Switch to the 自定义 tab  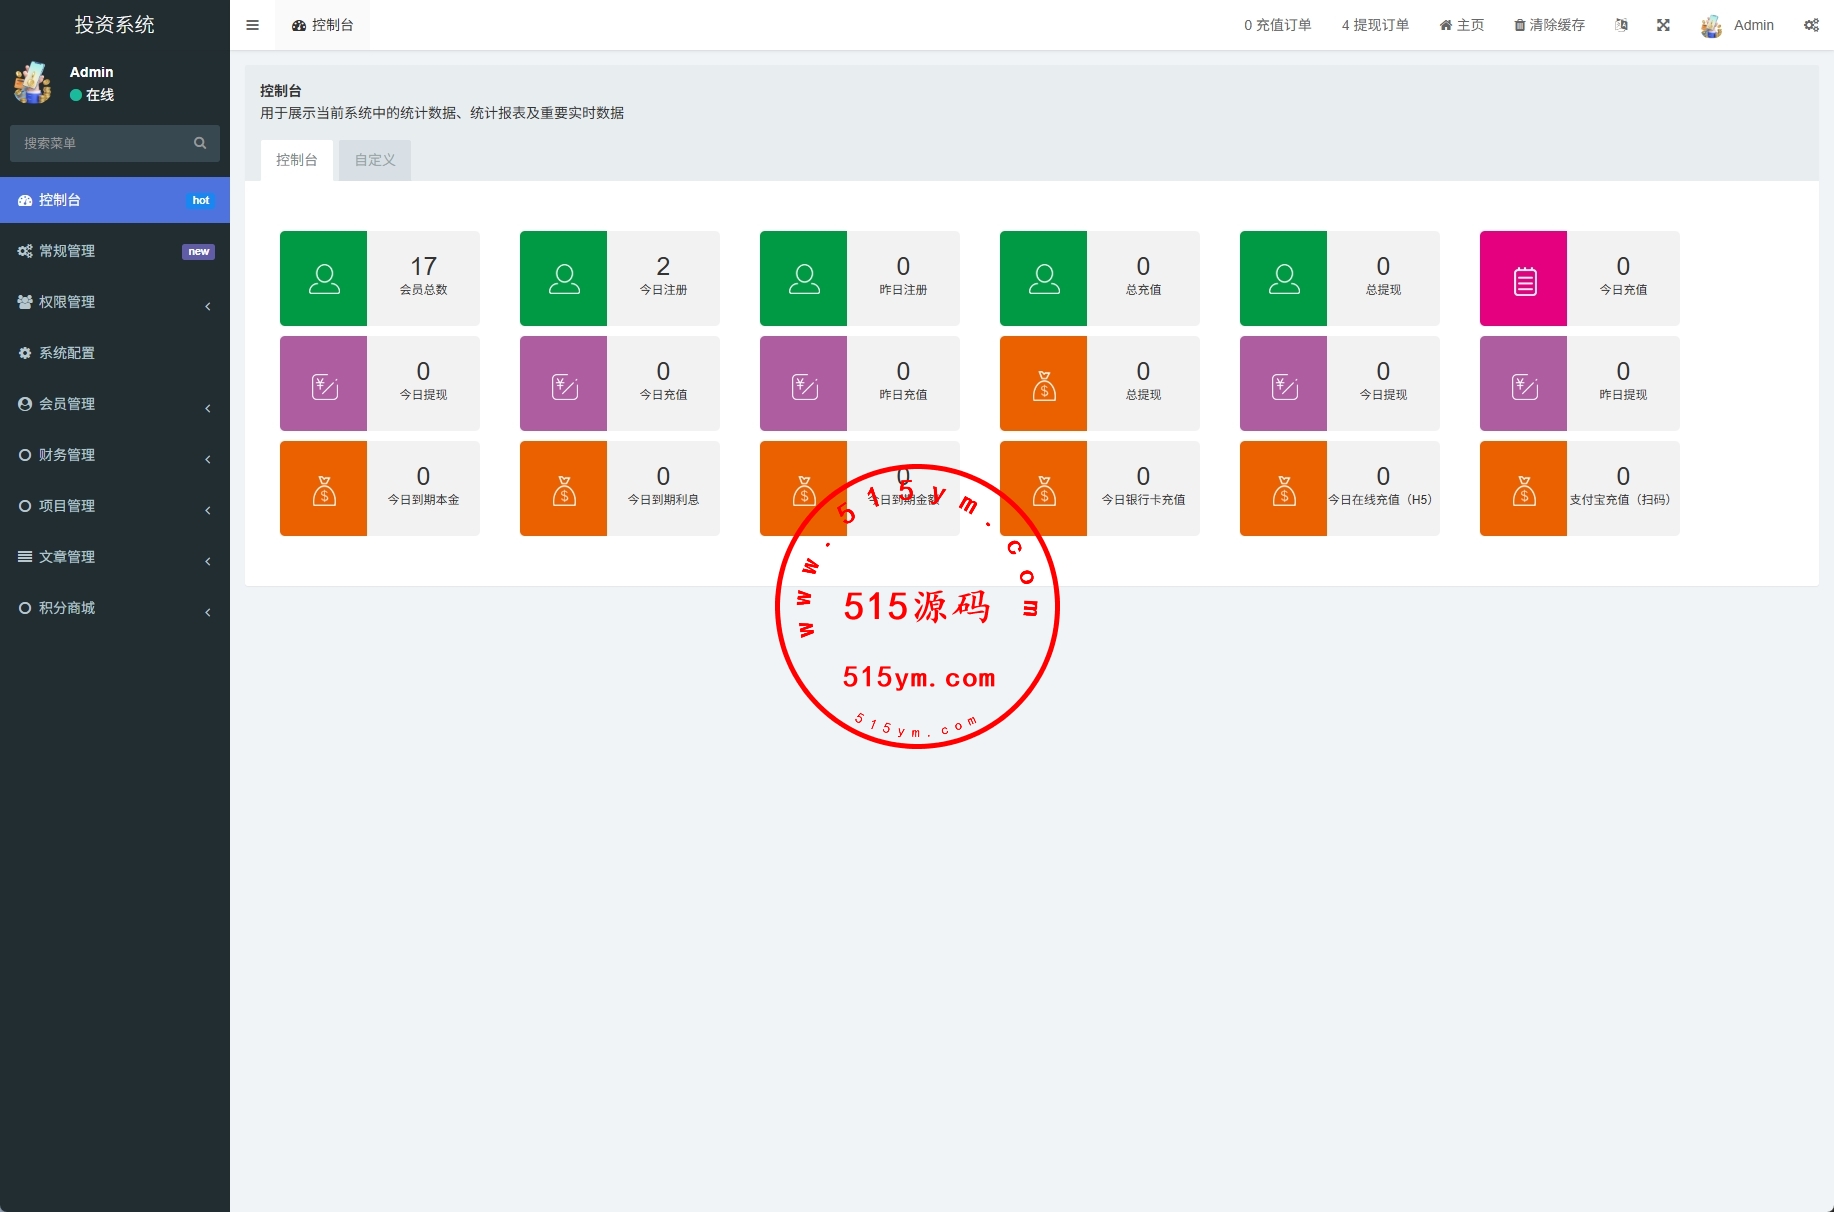[x=375, y=160]
